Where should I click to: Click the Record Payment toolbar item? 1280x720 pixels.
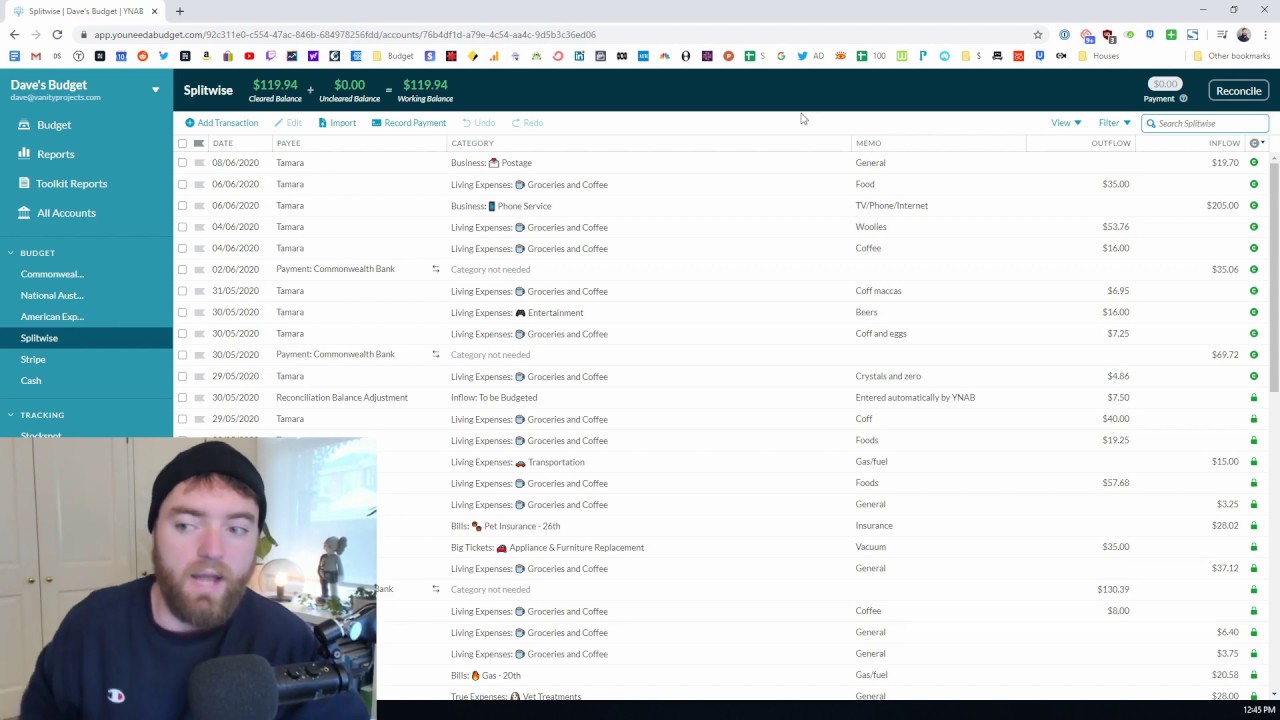tap(409, 123)
